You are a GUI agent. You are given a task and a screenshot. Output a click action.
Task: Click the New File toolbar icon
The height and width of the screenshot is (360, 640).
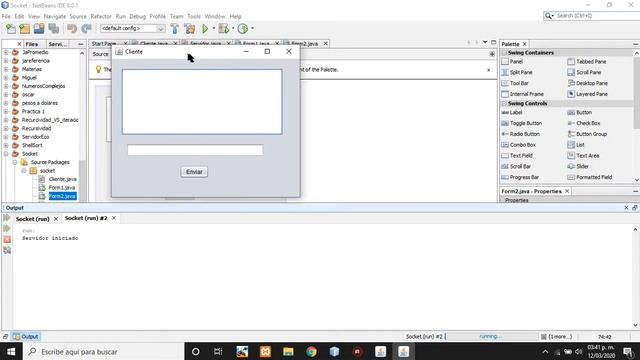[x=11, y=29]
